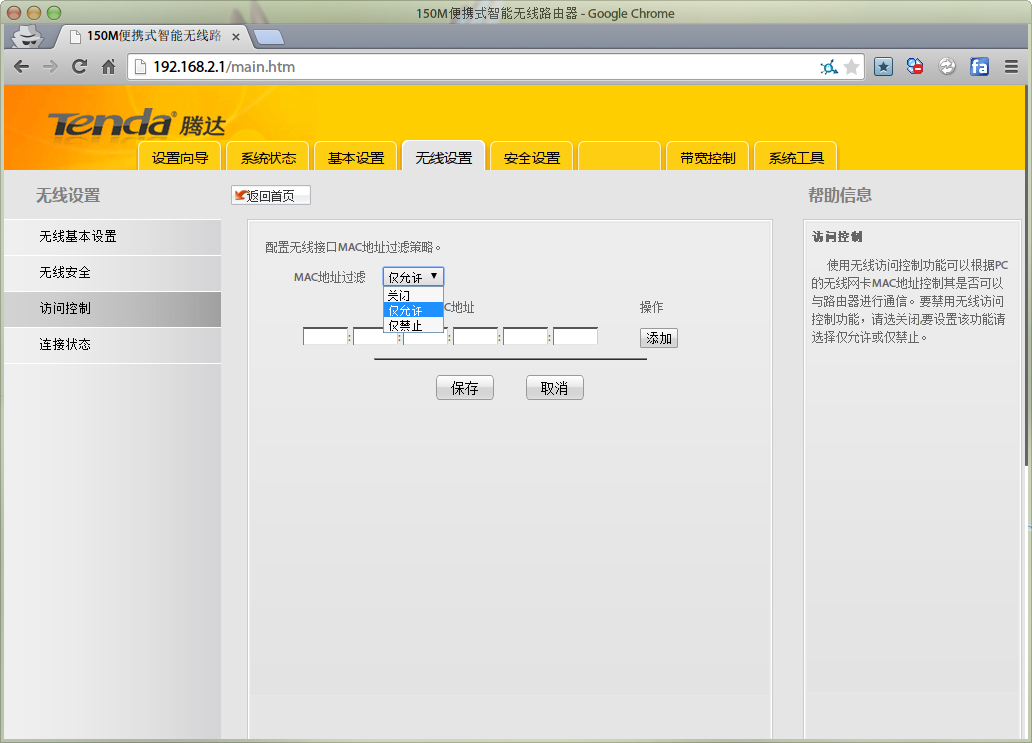
Task: Click the 配置无线接口MAC地址过滤策略 description text
Action: [x=352, y=247]
